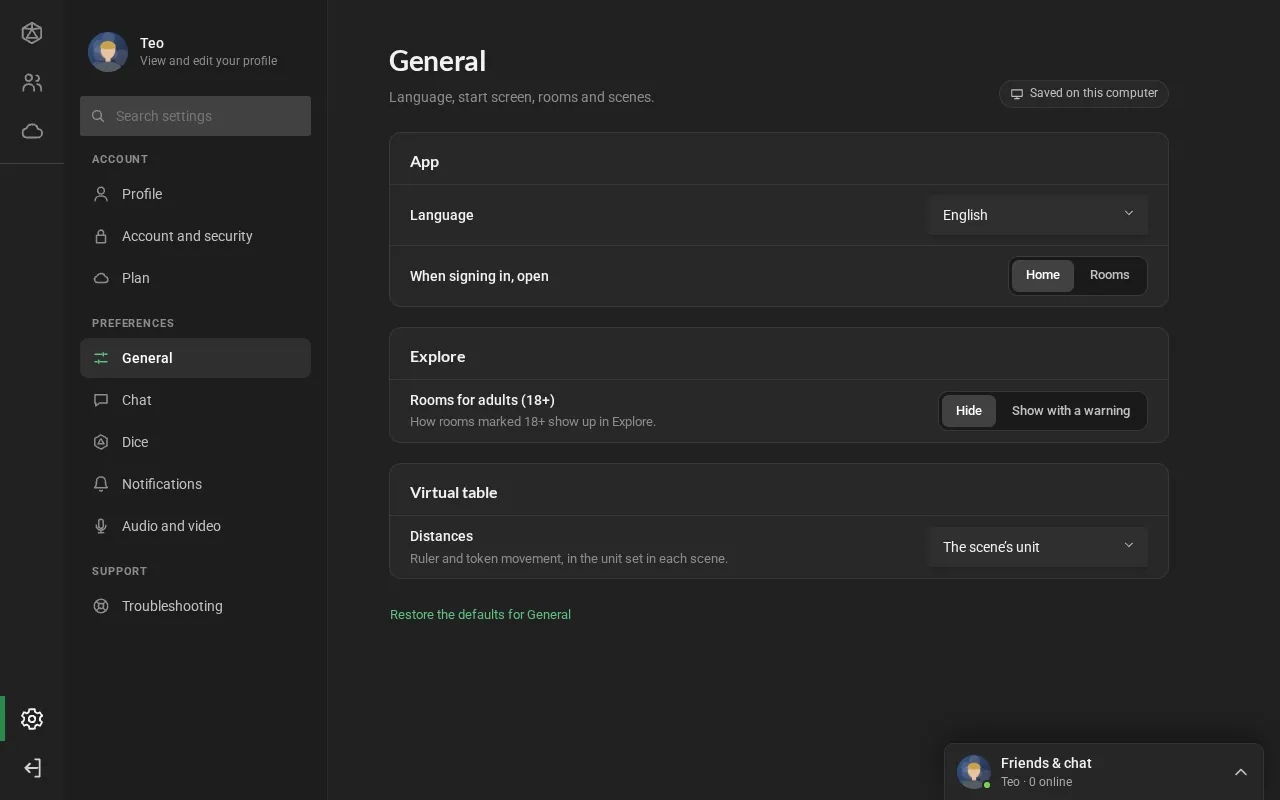
Task: Open Dice preferences
Action: pos(195,442)
